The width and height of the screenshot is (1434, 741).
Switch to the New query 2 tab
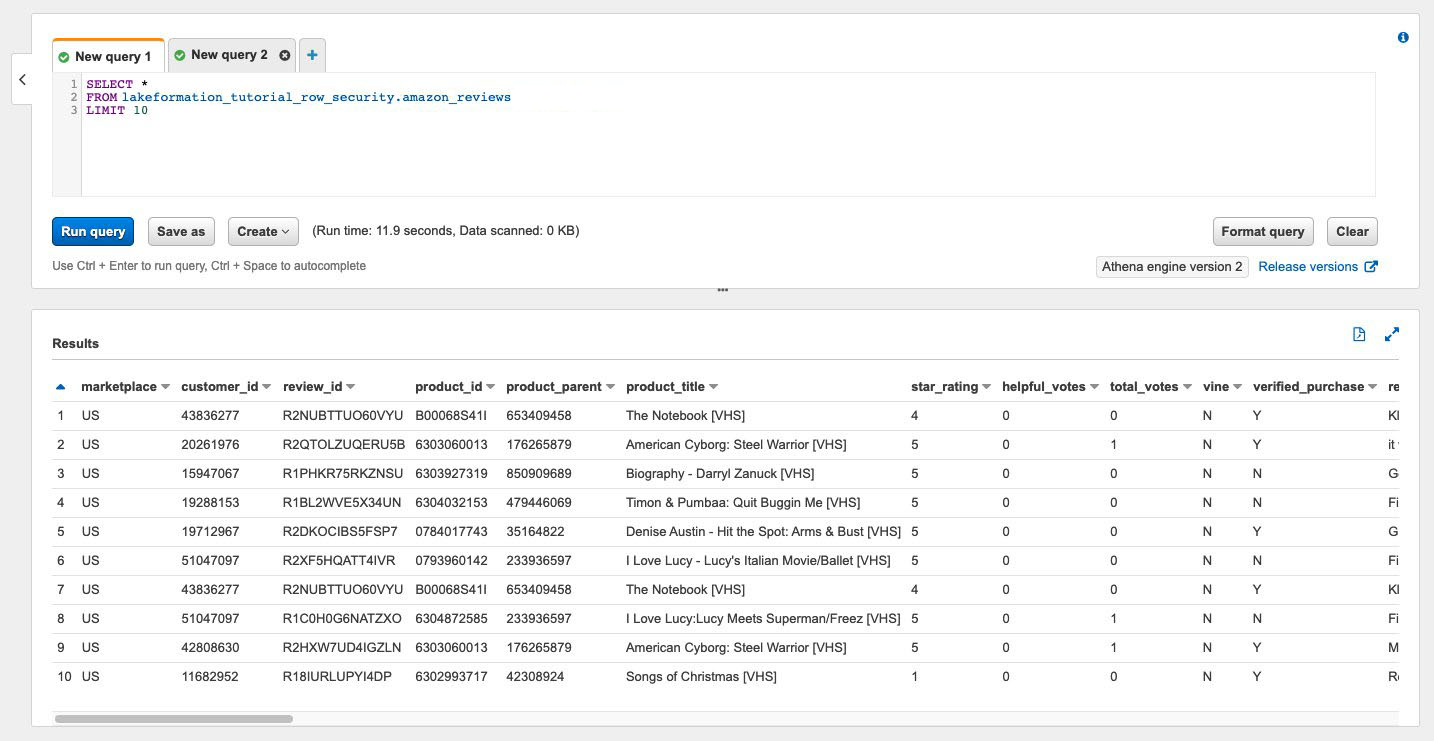coord(228,55)
